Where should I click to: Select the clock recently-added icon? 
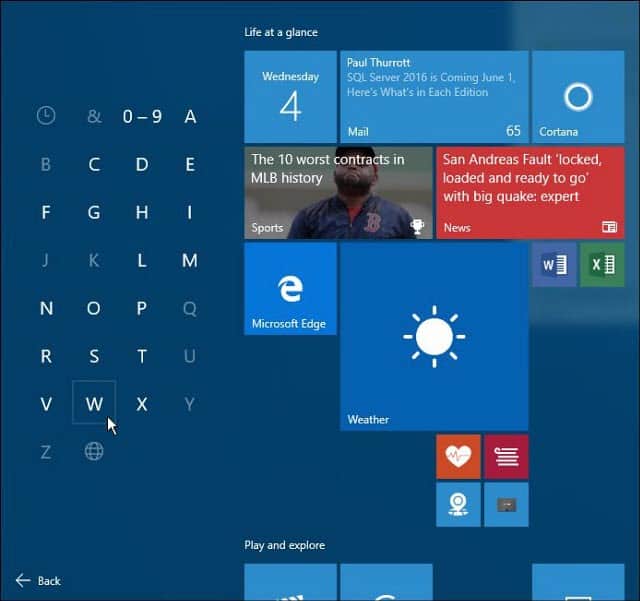46,116
